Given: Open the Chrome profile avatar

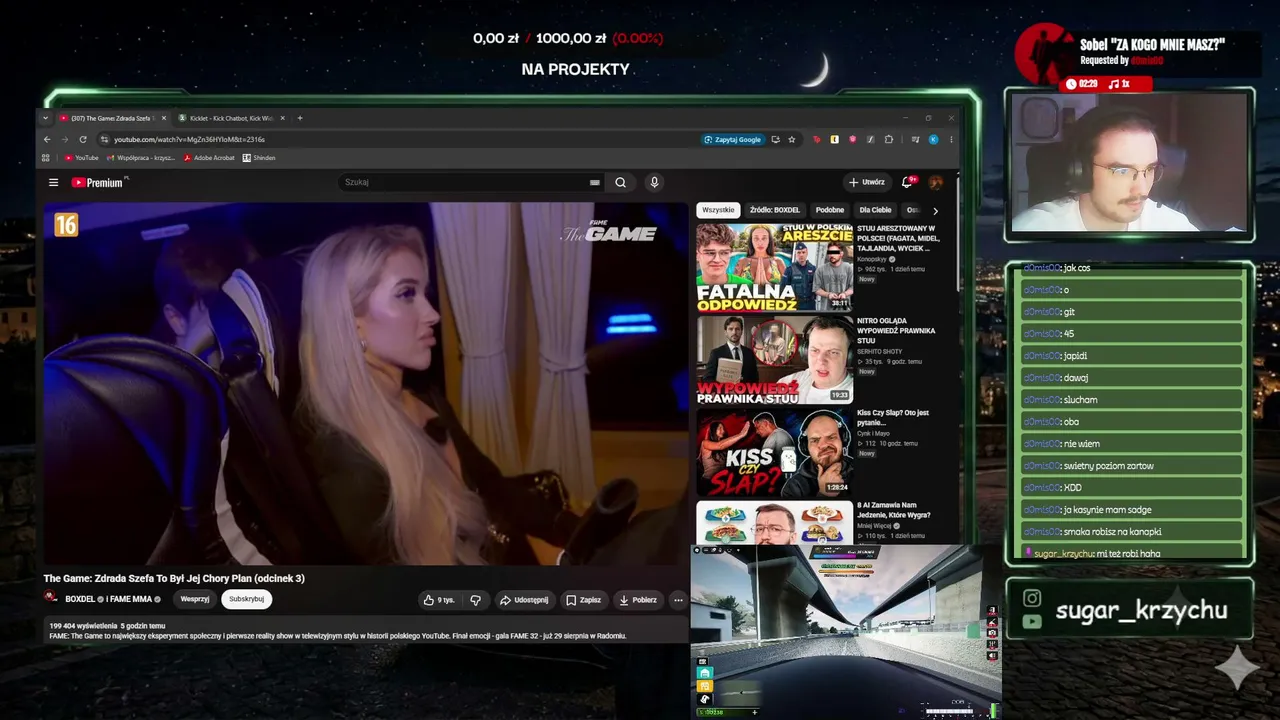Looking at the screenshot, I should [933, 139].
